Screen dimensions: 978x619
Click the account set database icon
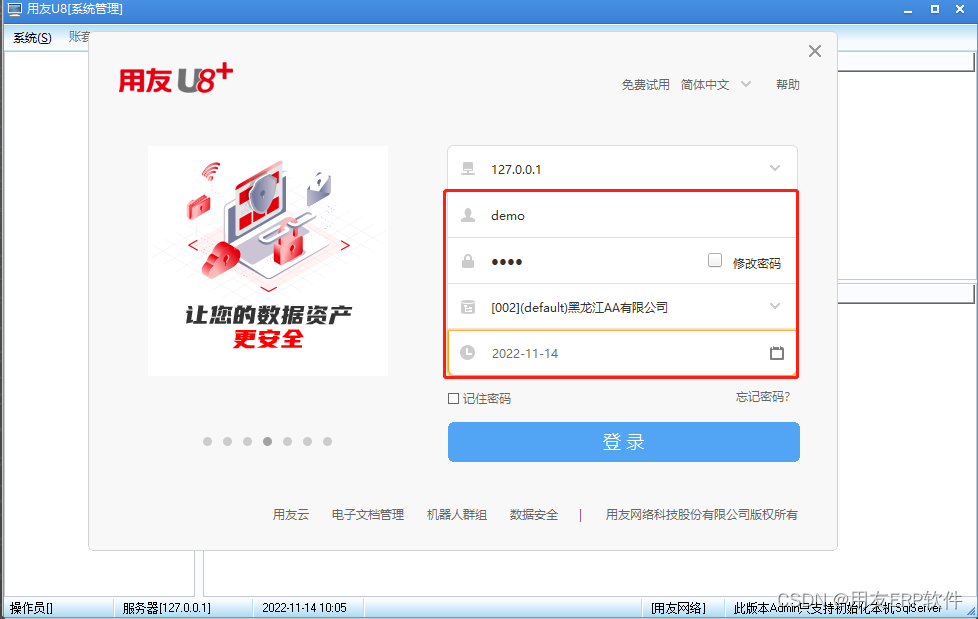468,307
